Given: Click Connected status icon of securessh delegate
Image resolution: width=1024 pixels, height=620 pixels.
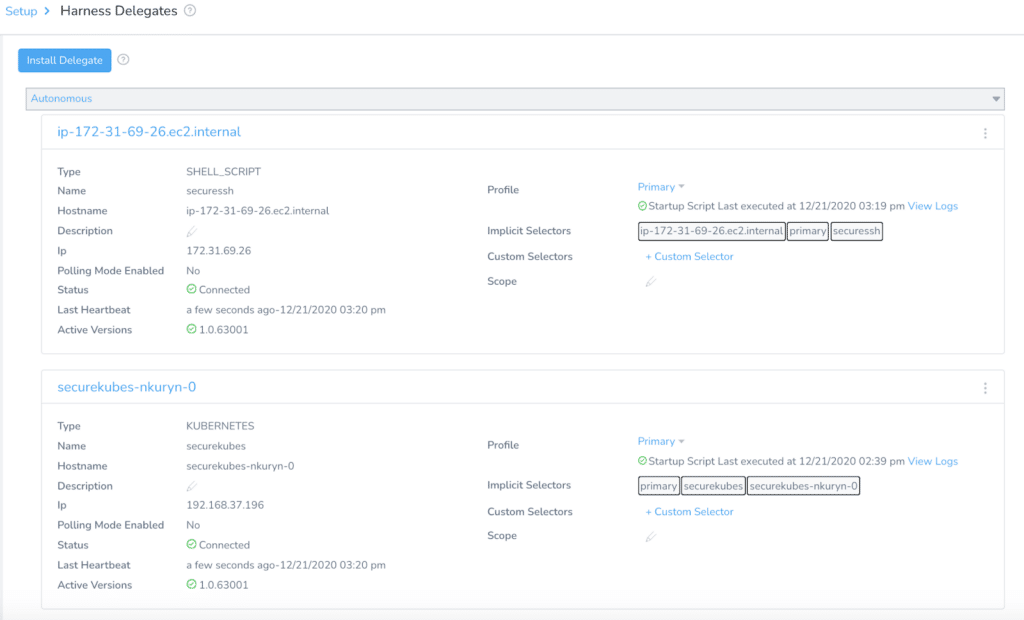Looking at the screenshot, I should point(191,289).
